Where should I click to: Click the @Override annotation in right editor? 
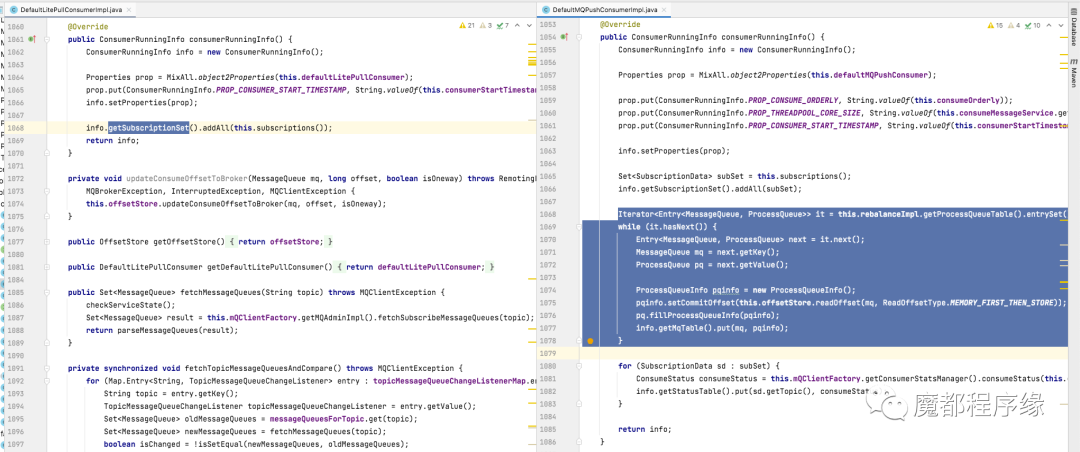(620, 24)
